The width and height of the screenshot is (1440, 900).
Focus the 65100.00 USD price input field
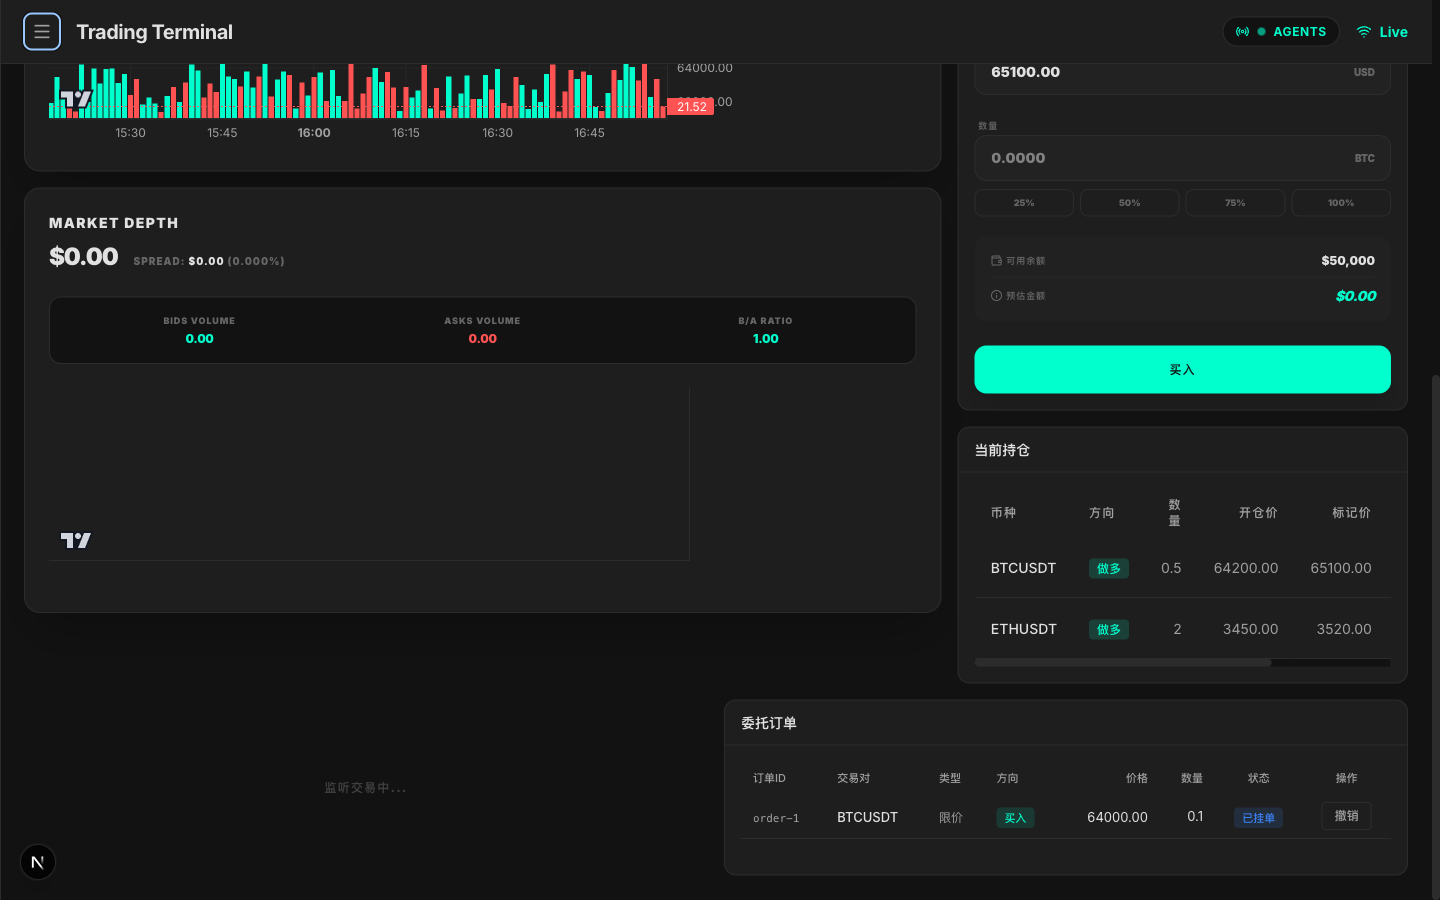point(1160,73)
